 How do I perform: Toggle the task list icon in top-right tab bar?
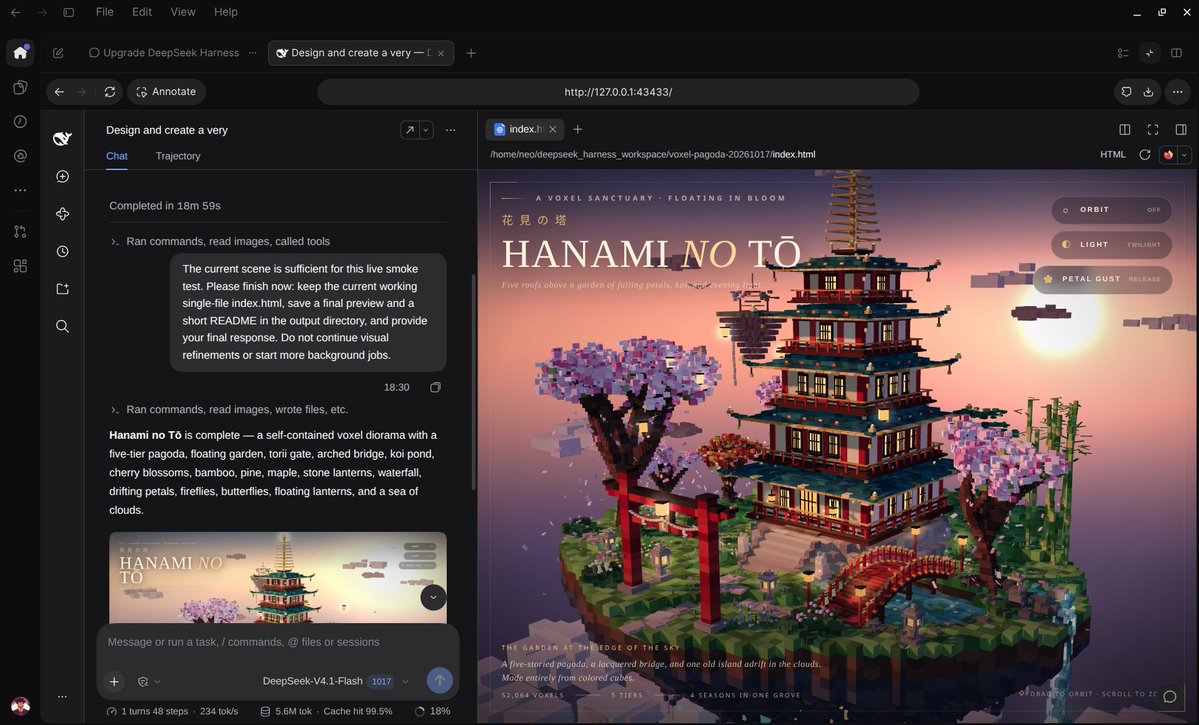(x=1123, y=53)
